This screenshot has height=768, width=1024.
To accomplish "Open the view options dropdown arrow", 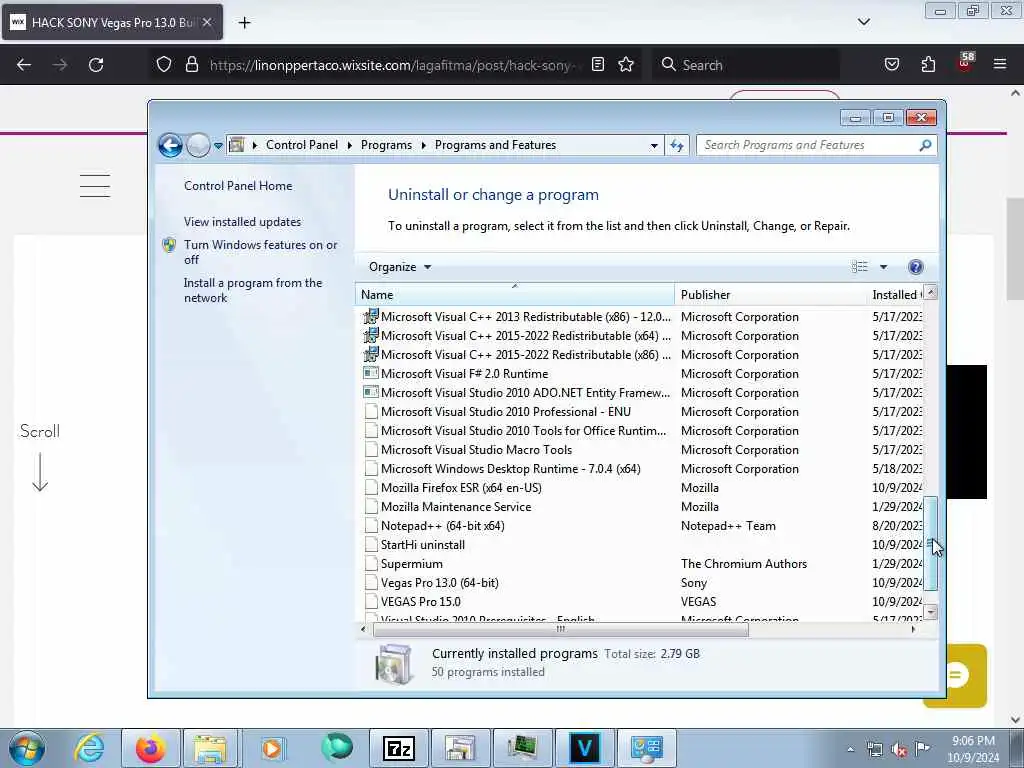I will 884,266.
